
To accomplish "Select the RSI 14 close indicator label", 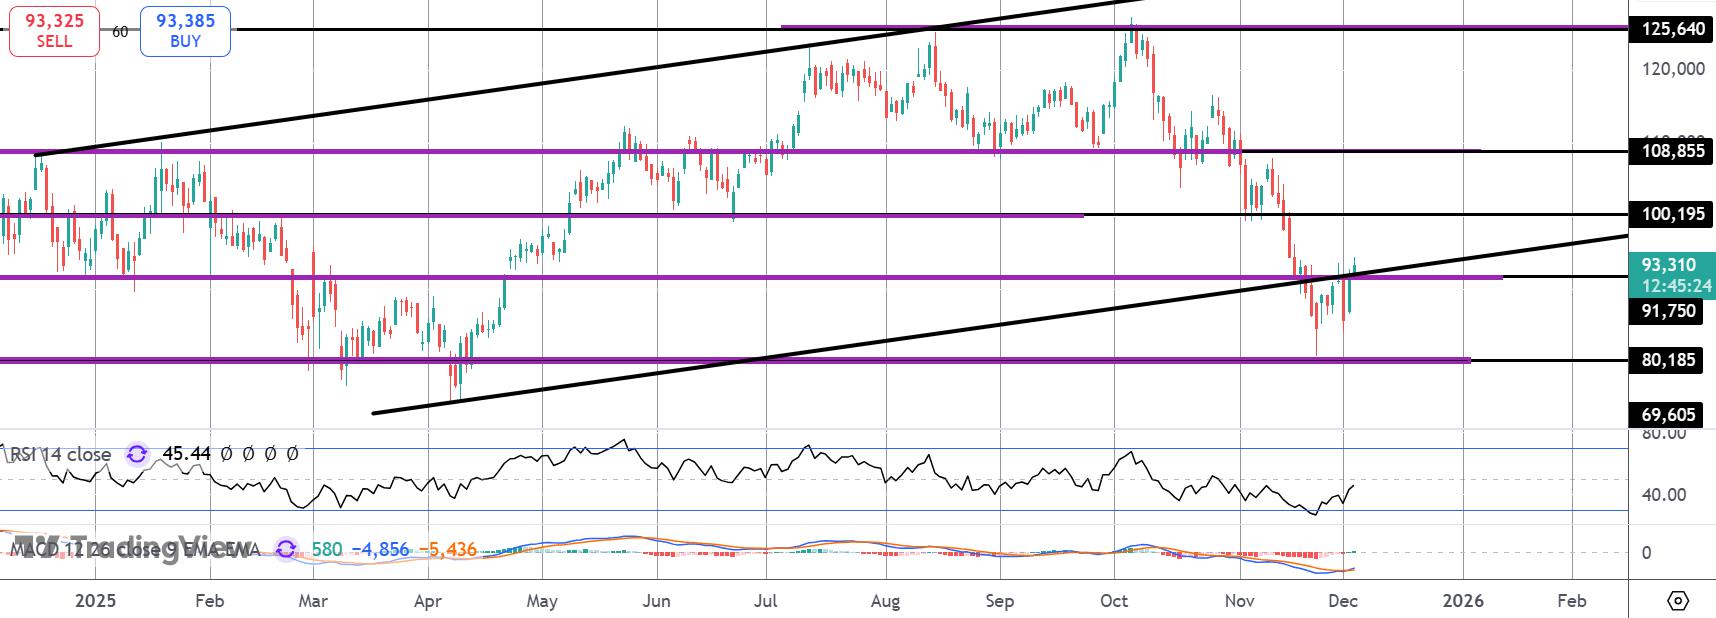I will click(61, 454).
